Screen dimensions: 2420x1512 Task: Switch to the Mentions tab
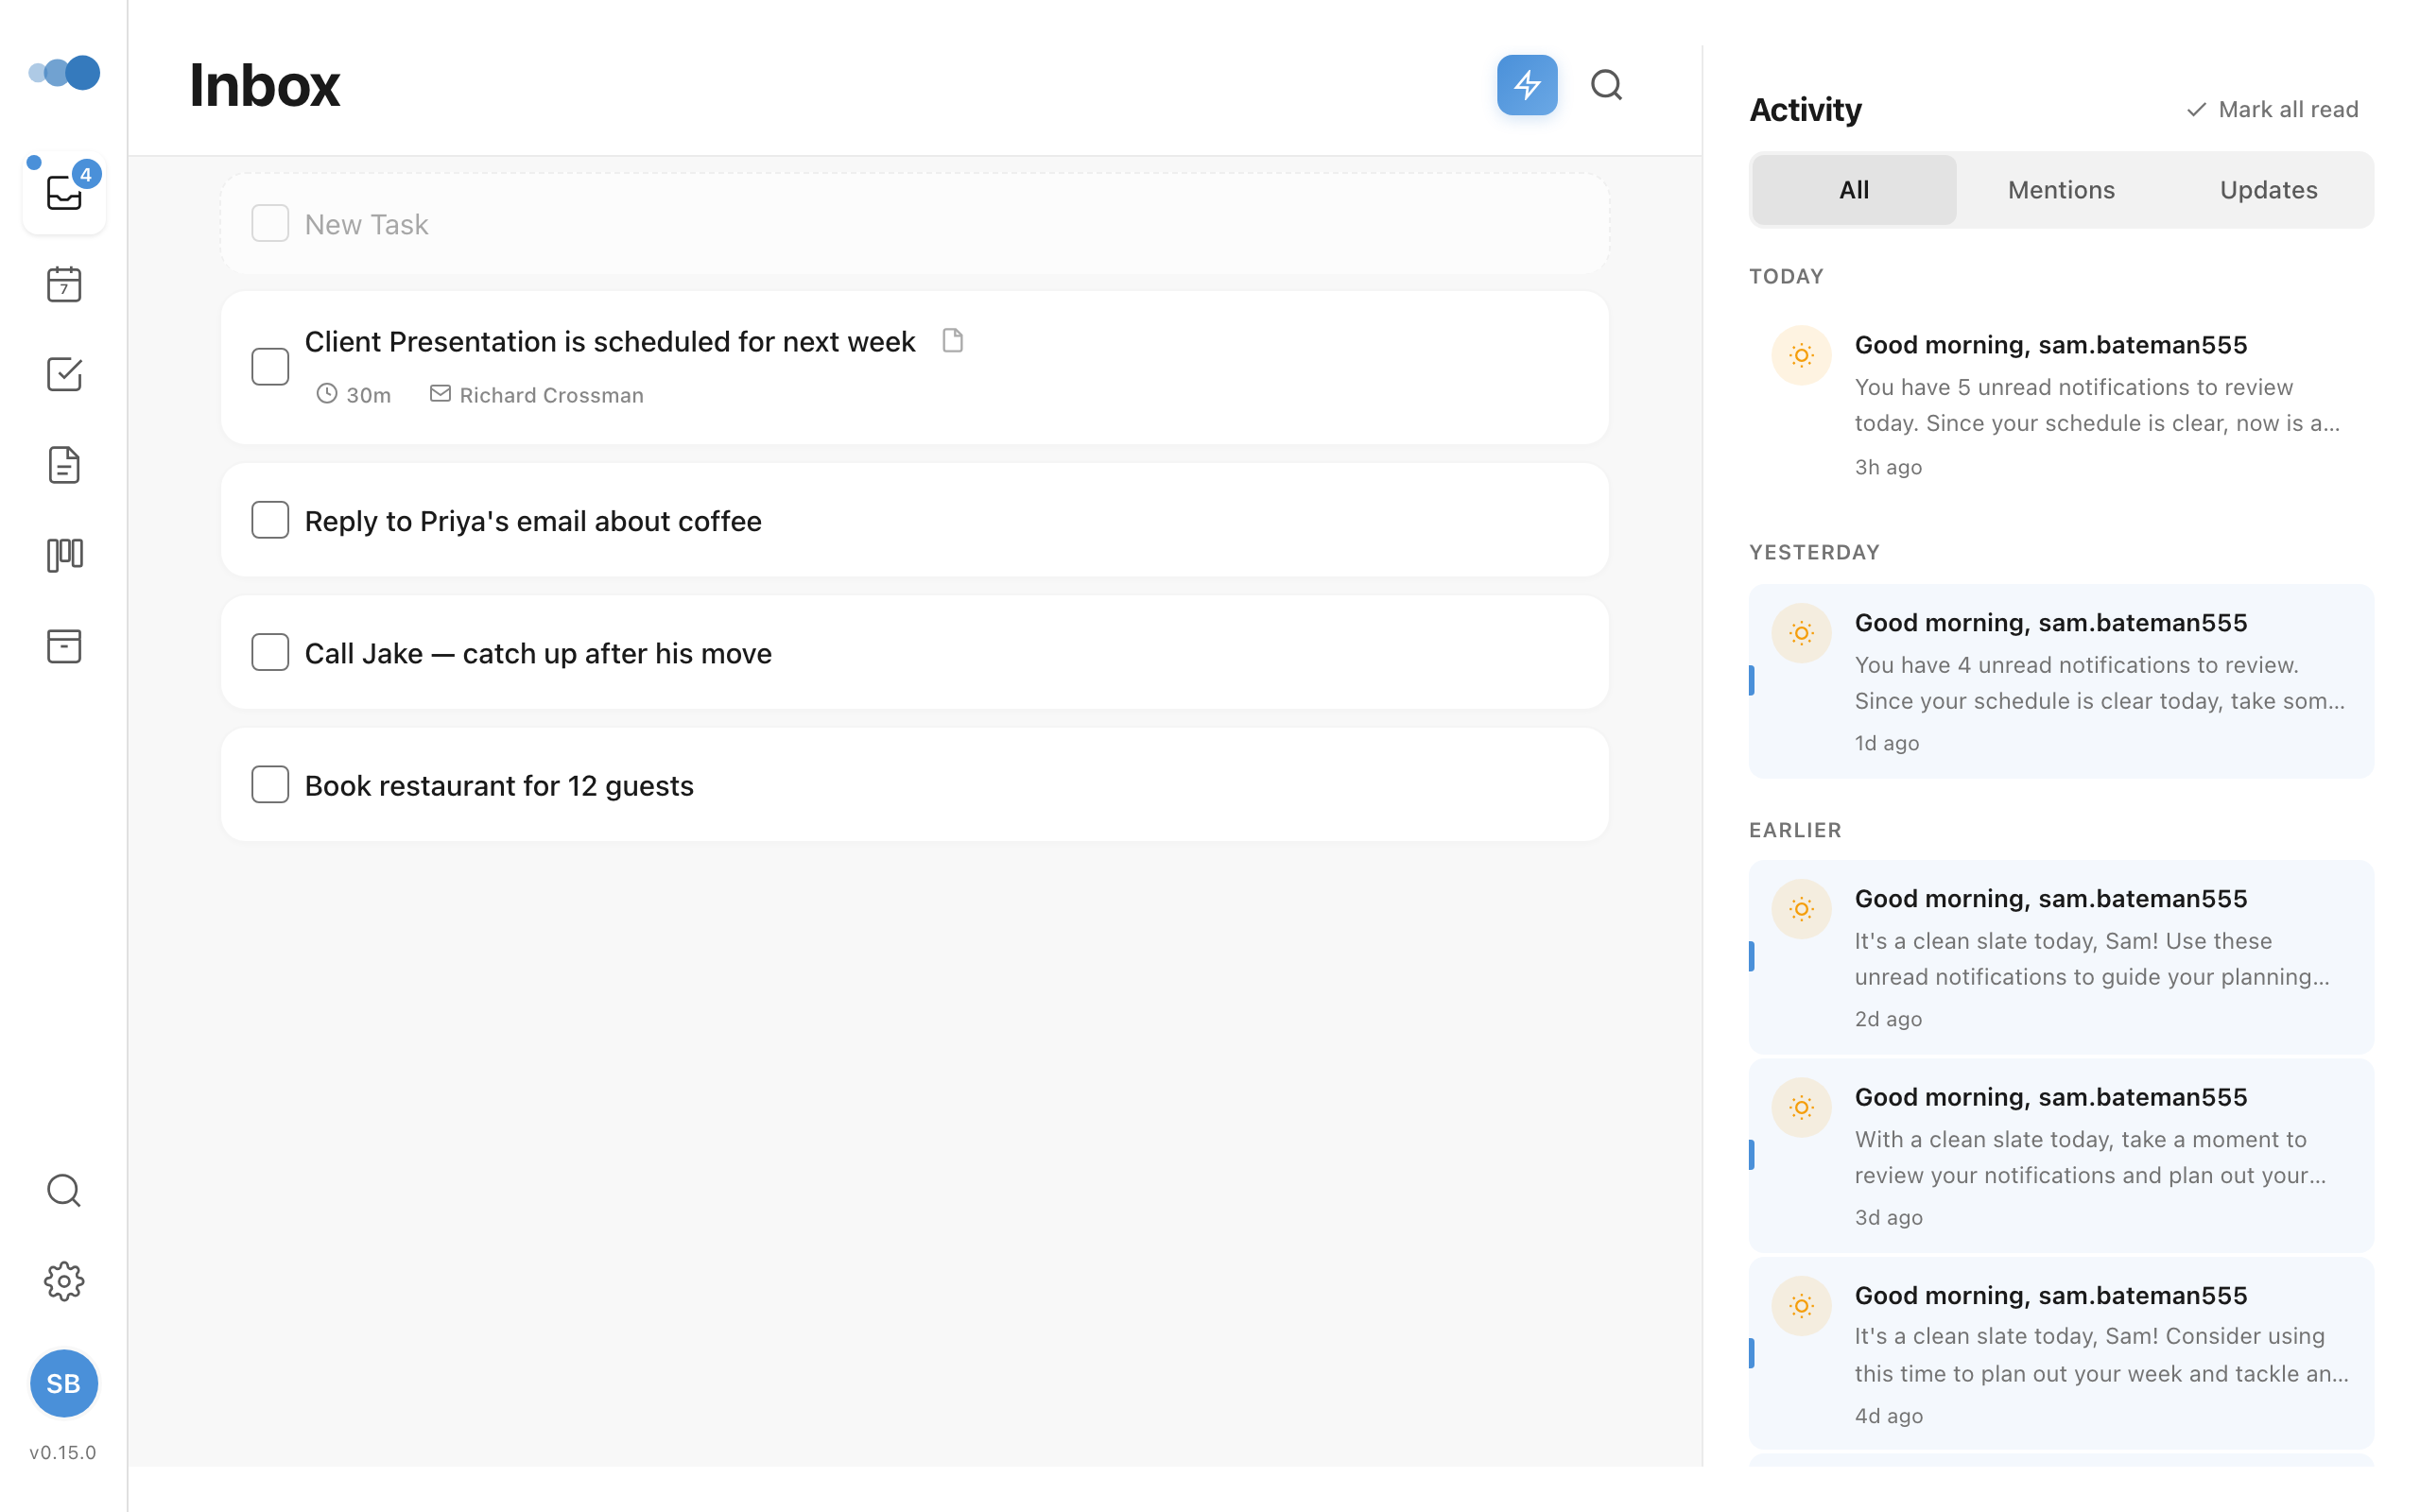point(2061,190)
